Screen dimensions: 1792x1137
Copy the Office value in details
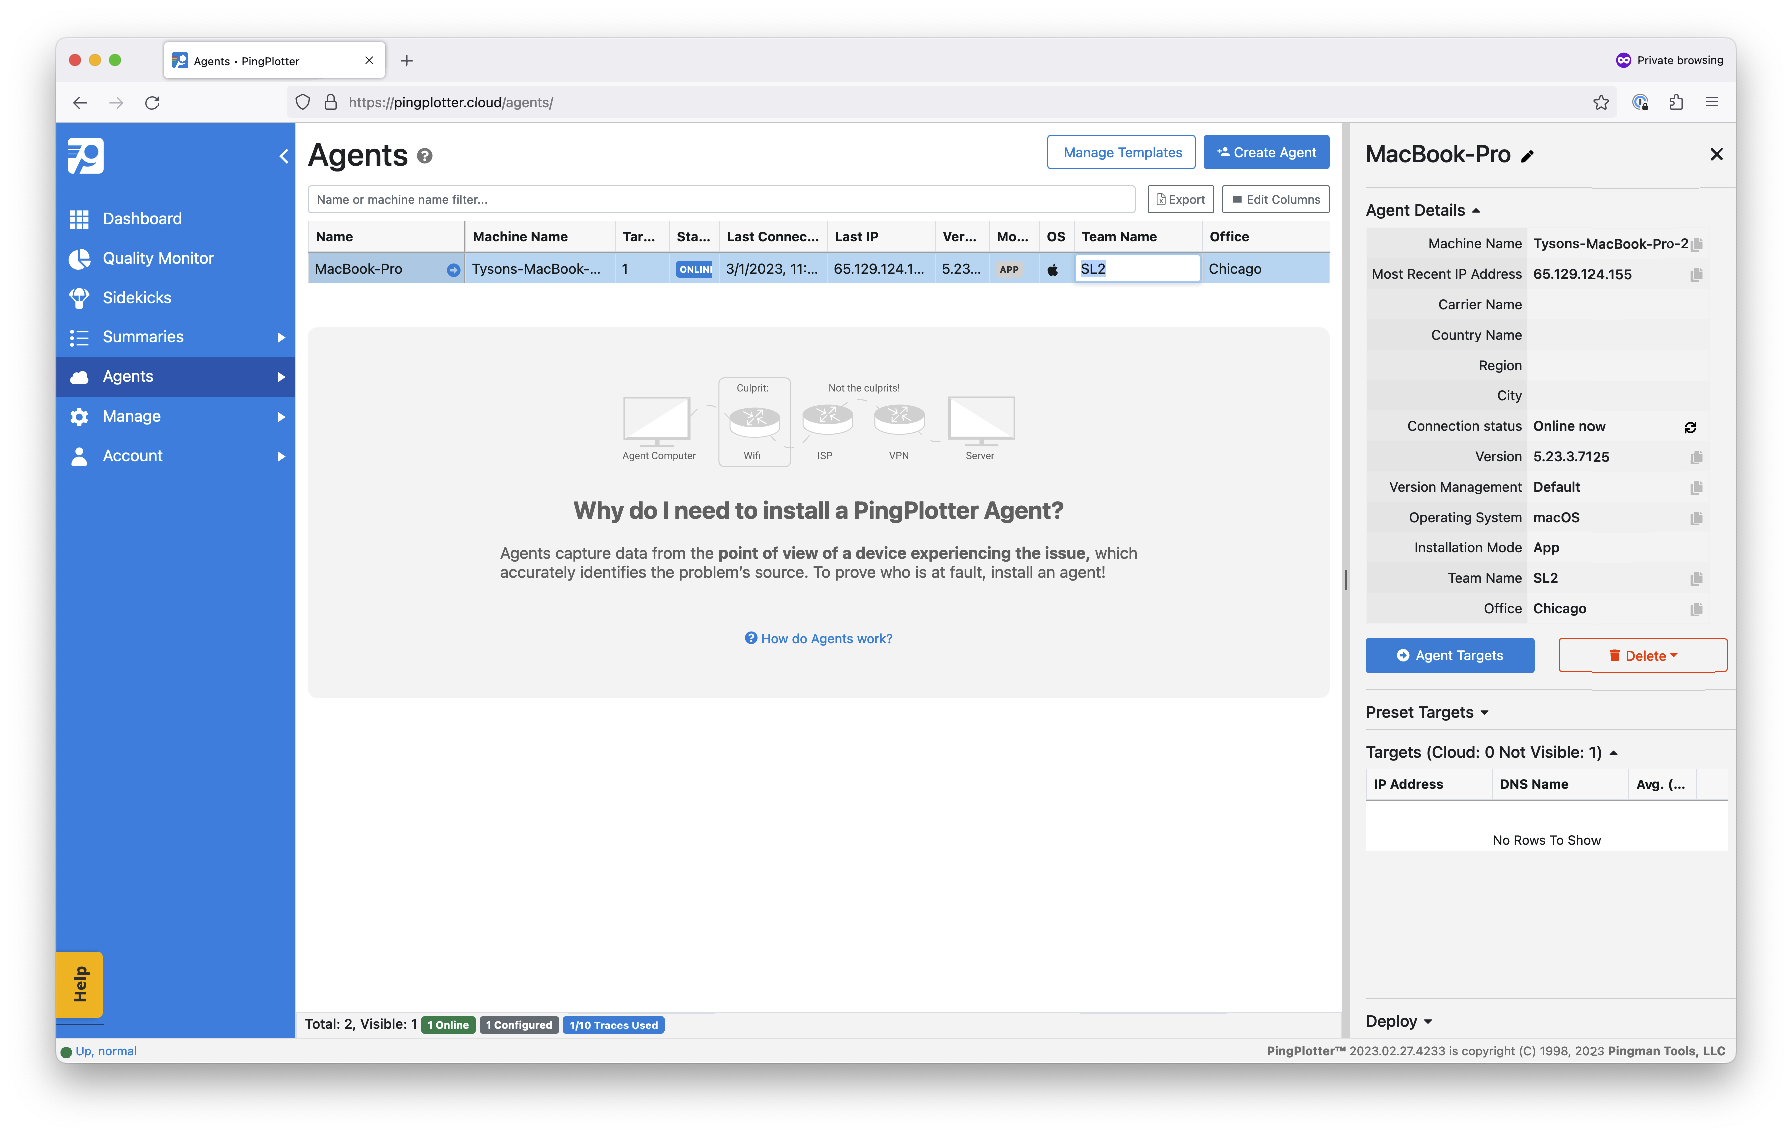1696,609
